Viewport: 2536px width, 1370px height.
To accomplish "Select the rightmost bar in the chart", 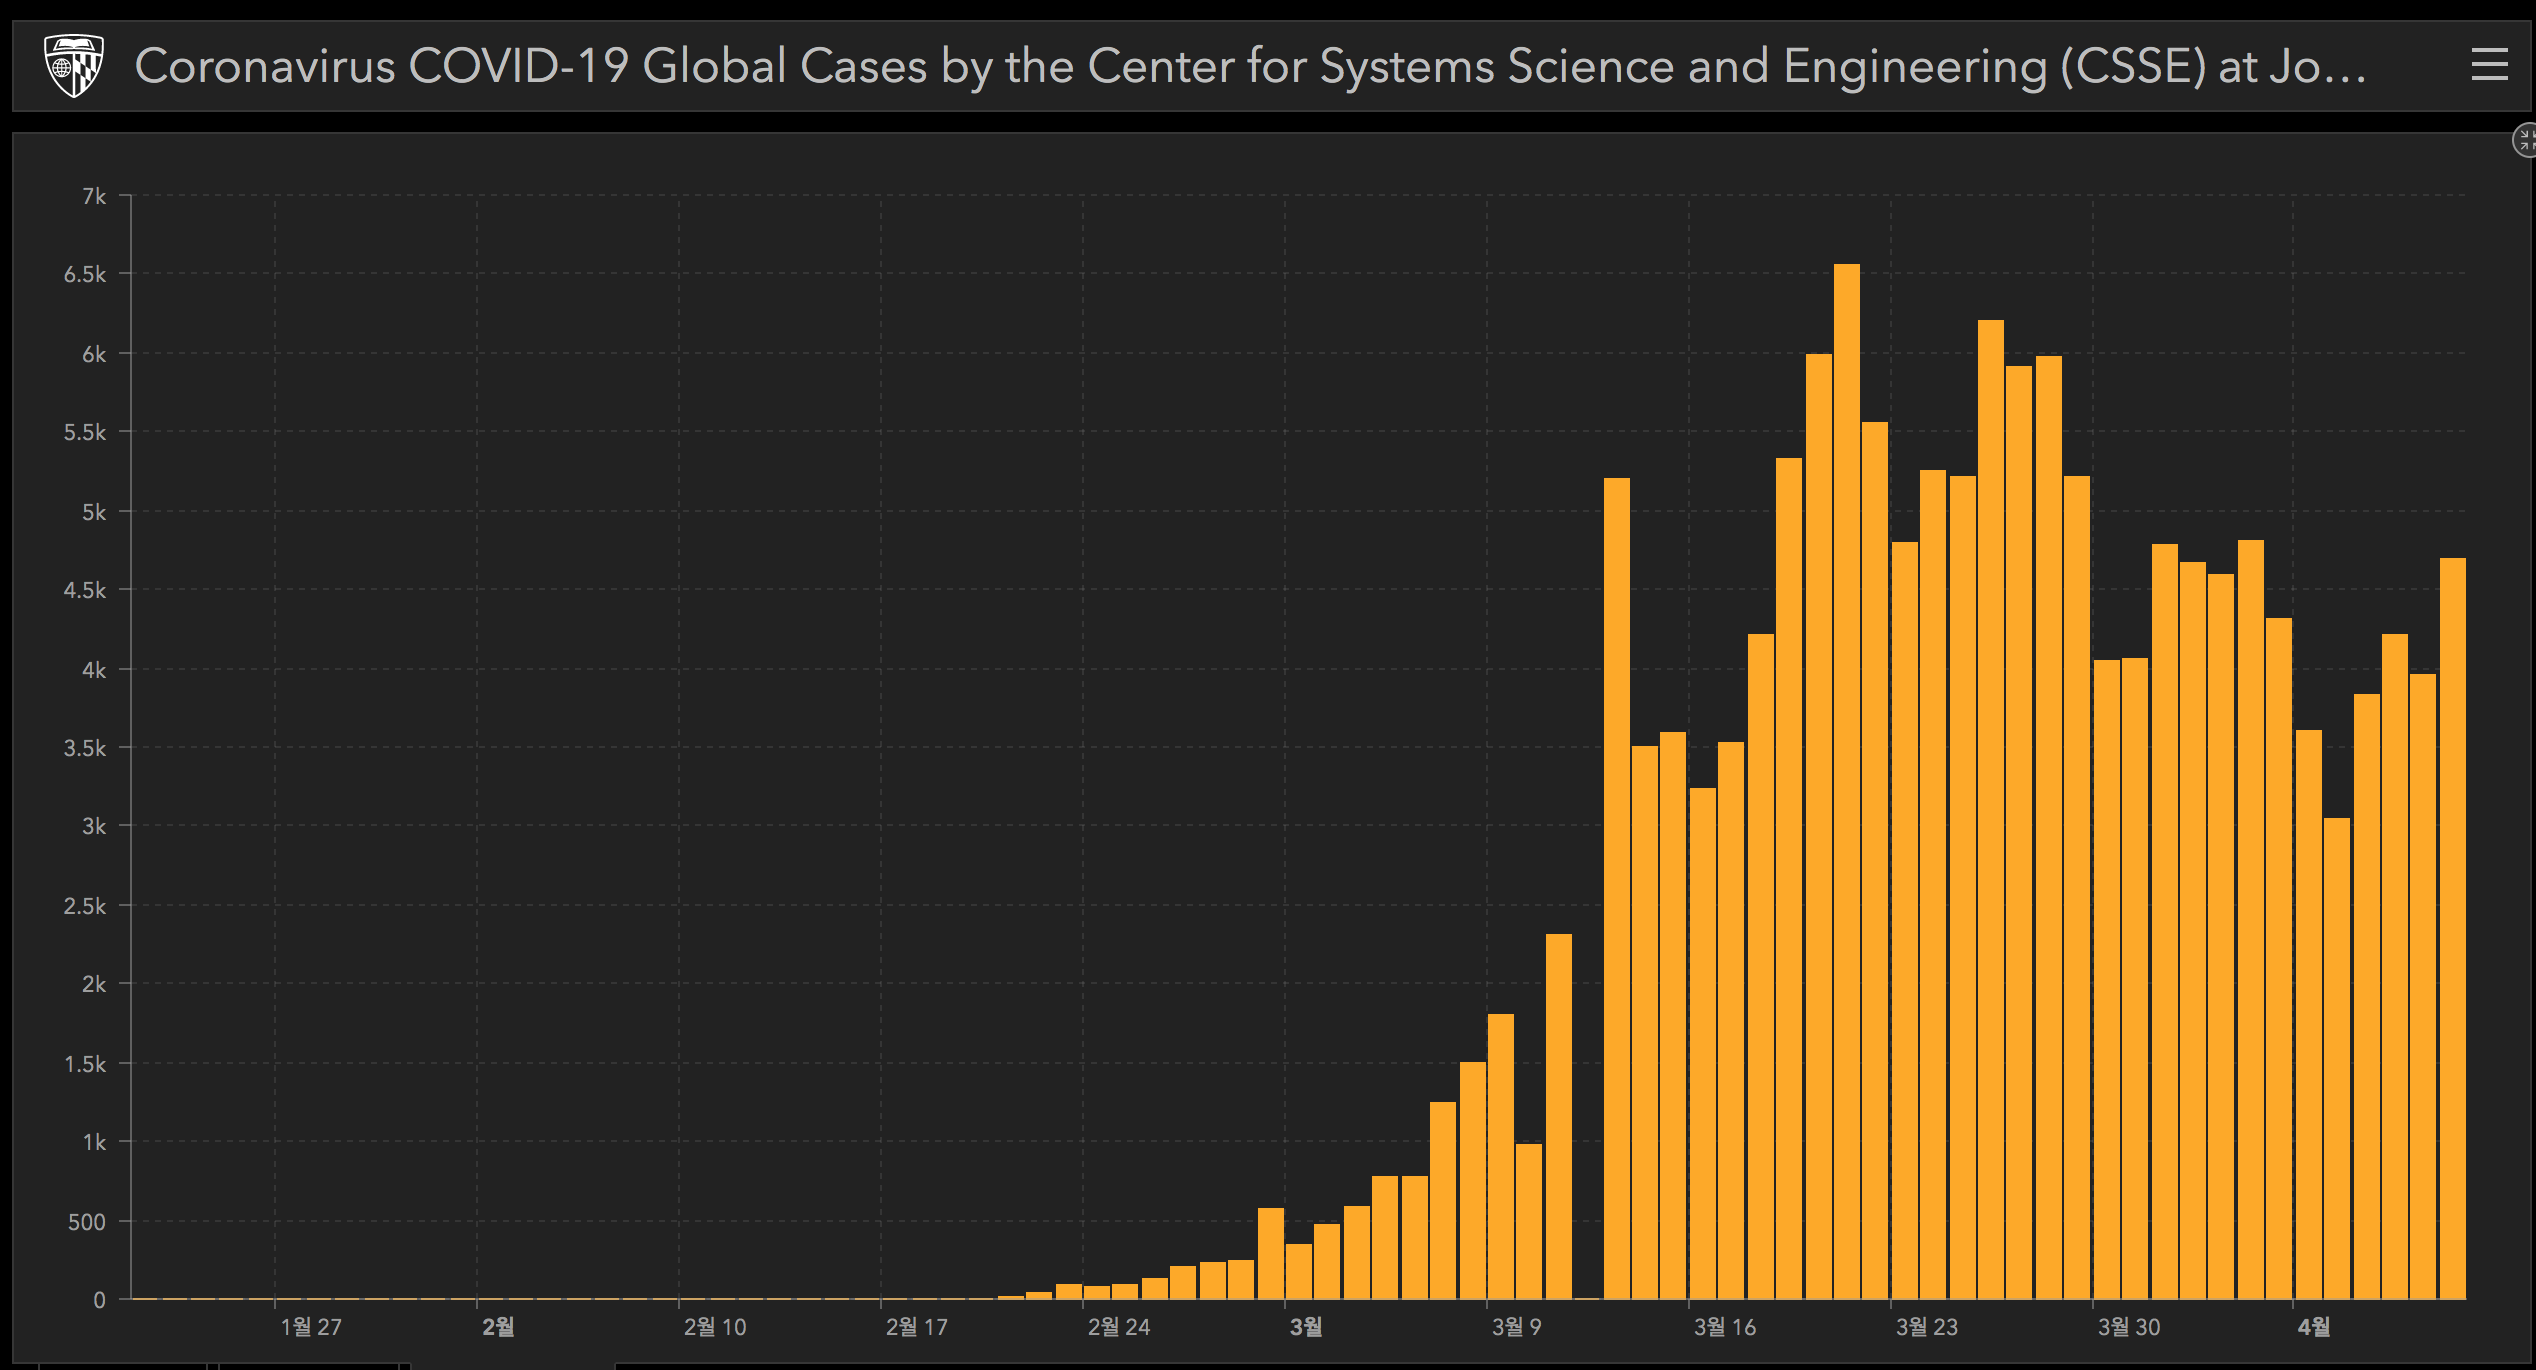I will pyautogui.click(x=2453, y=928).
